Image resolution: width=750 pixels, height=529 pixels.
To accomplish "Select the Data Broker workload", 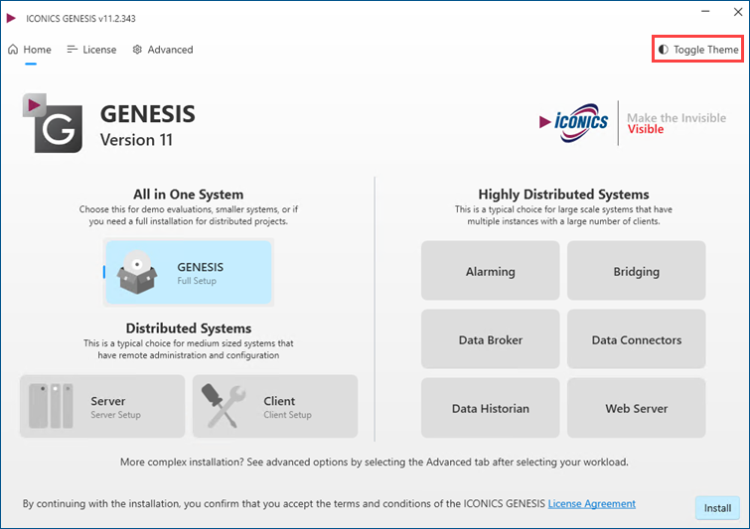I will tap(490, 339).
